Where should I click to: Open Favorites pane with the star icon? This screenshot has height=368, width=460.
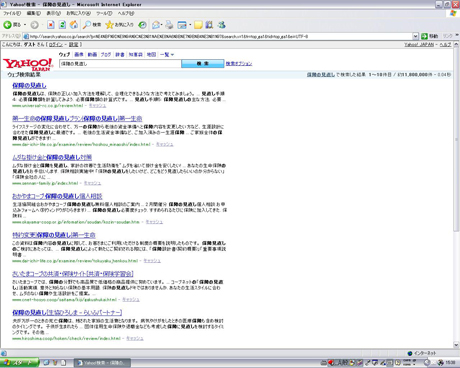pyautogui.click(x=119, y=25)
